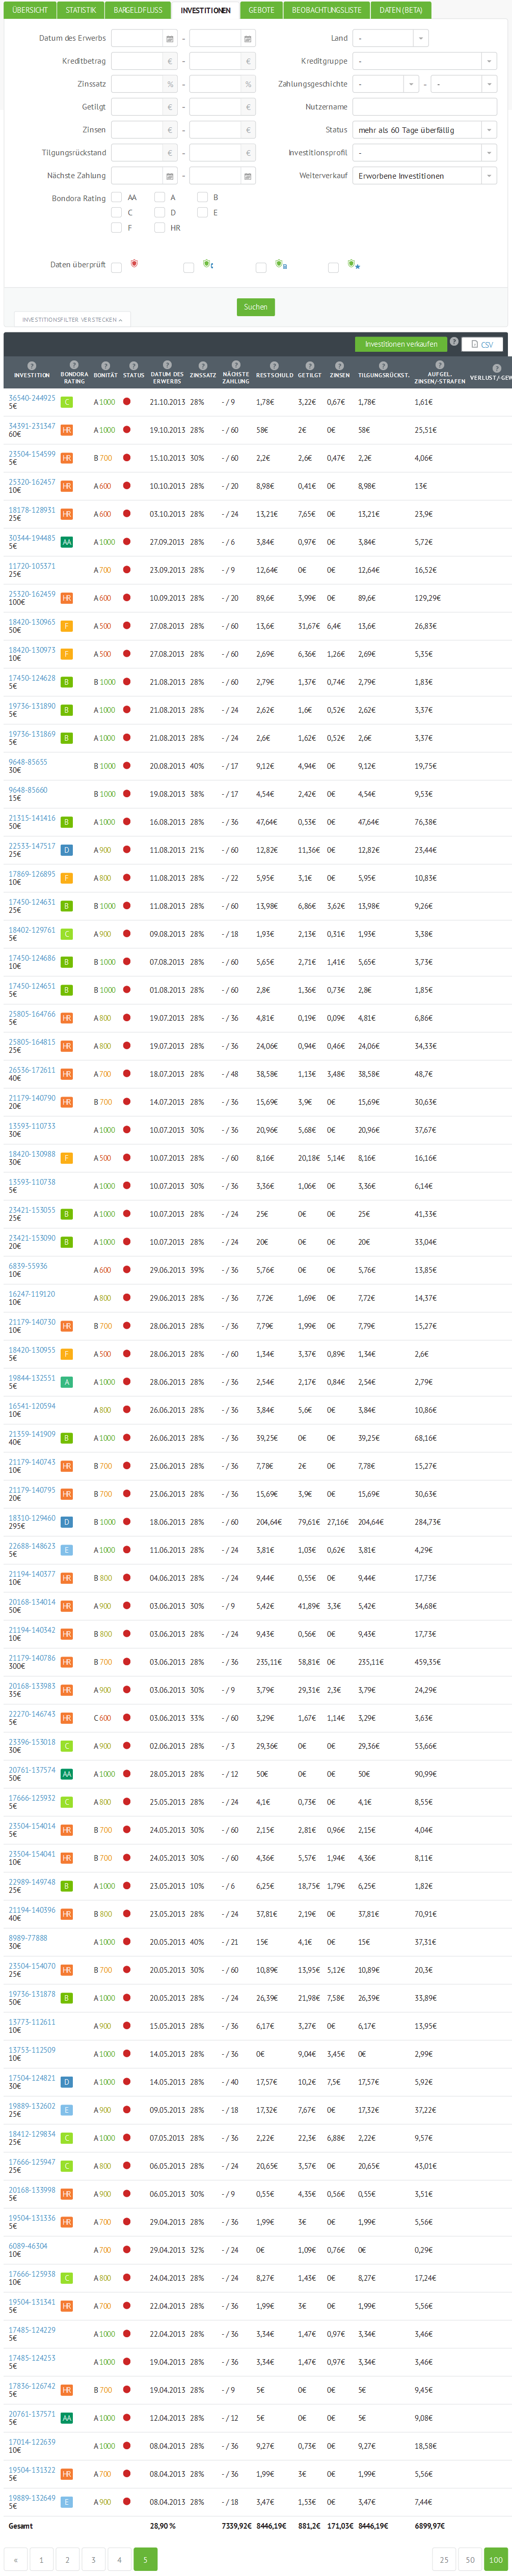512x2576 pixels.
Task: Tick the C Bondora Rating checkbox
Action: coord(117,212)
